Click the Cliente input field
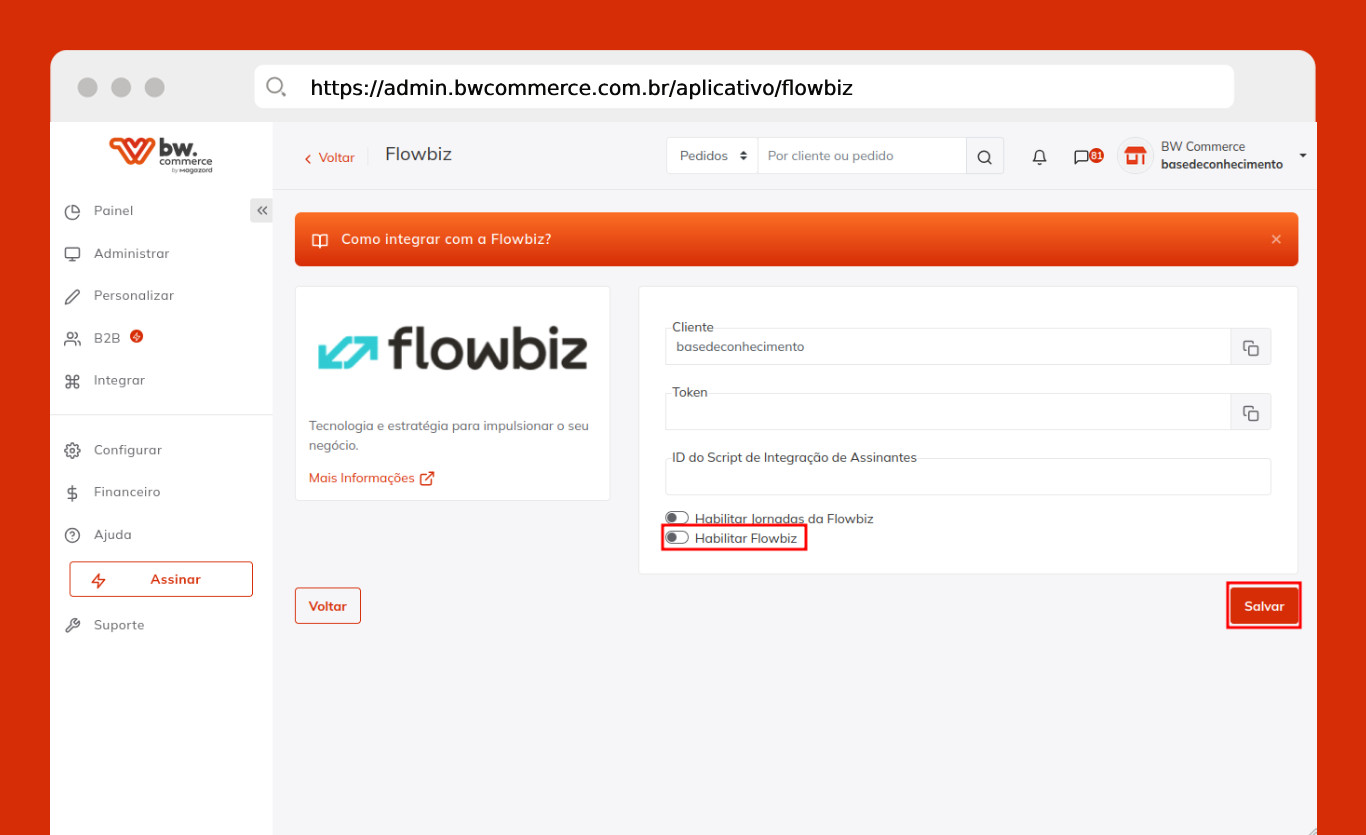Image resolution: width=1366 pixels, height=835 pixels. [x=948, y=347]
